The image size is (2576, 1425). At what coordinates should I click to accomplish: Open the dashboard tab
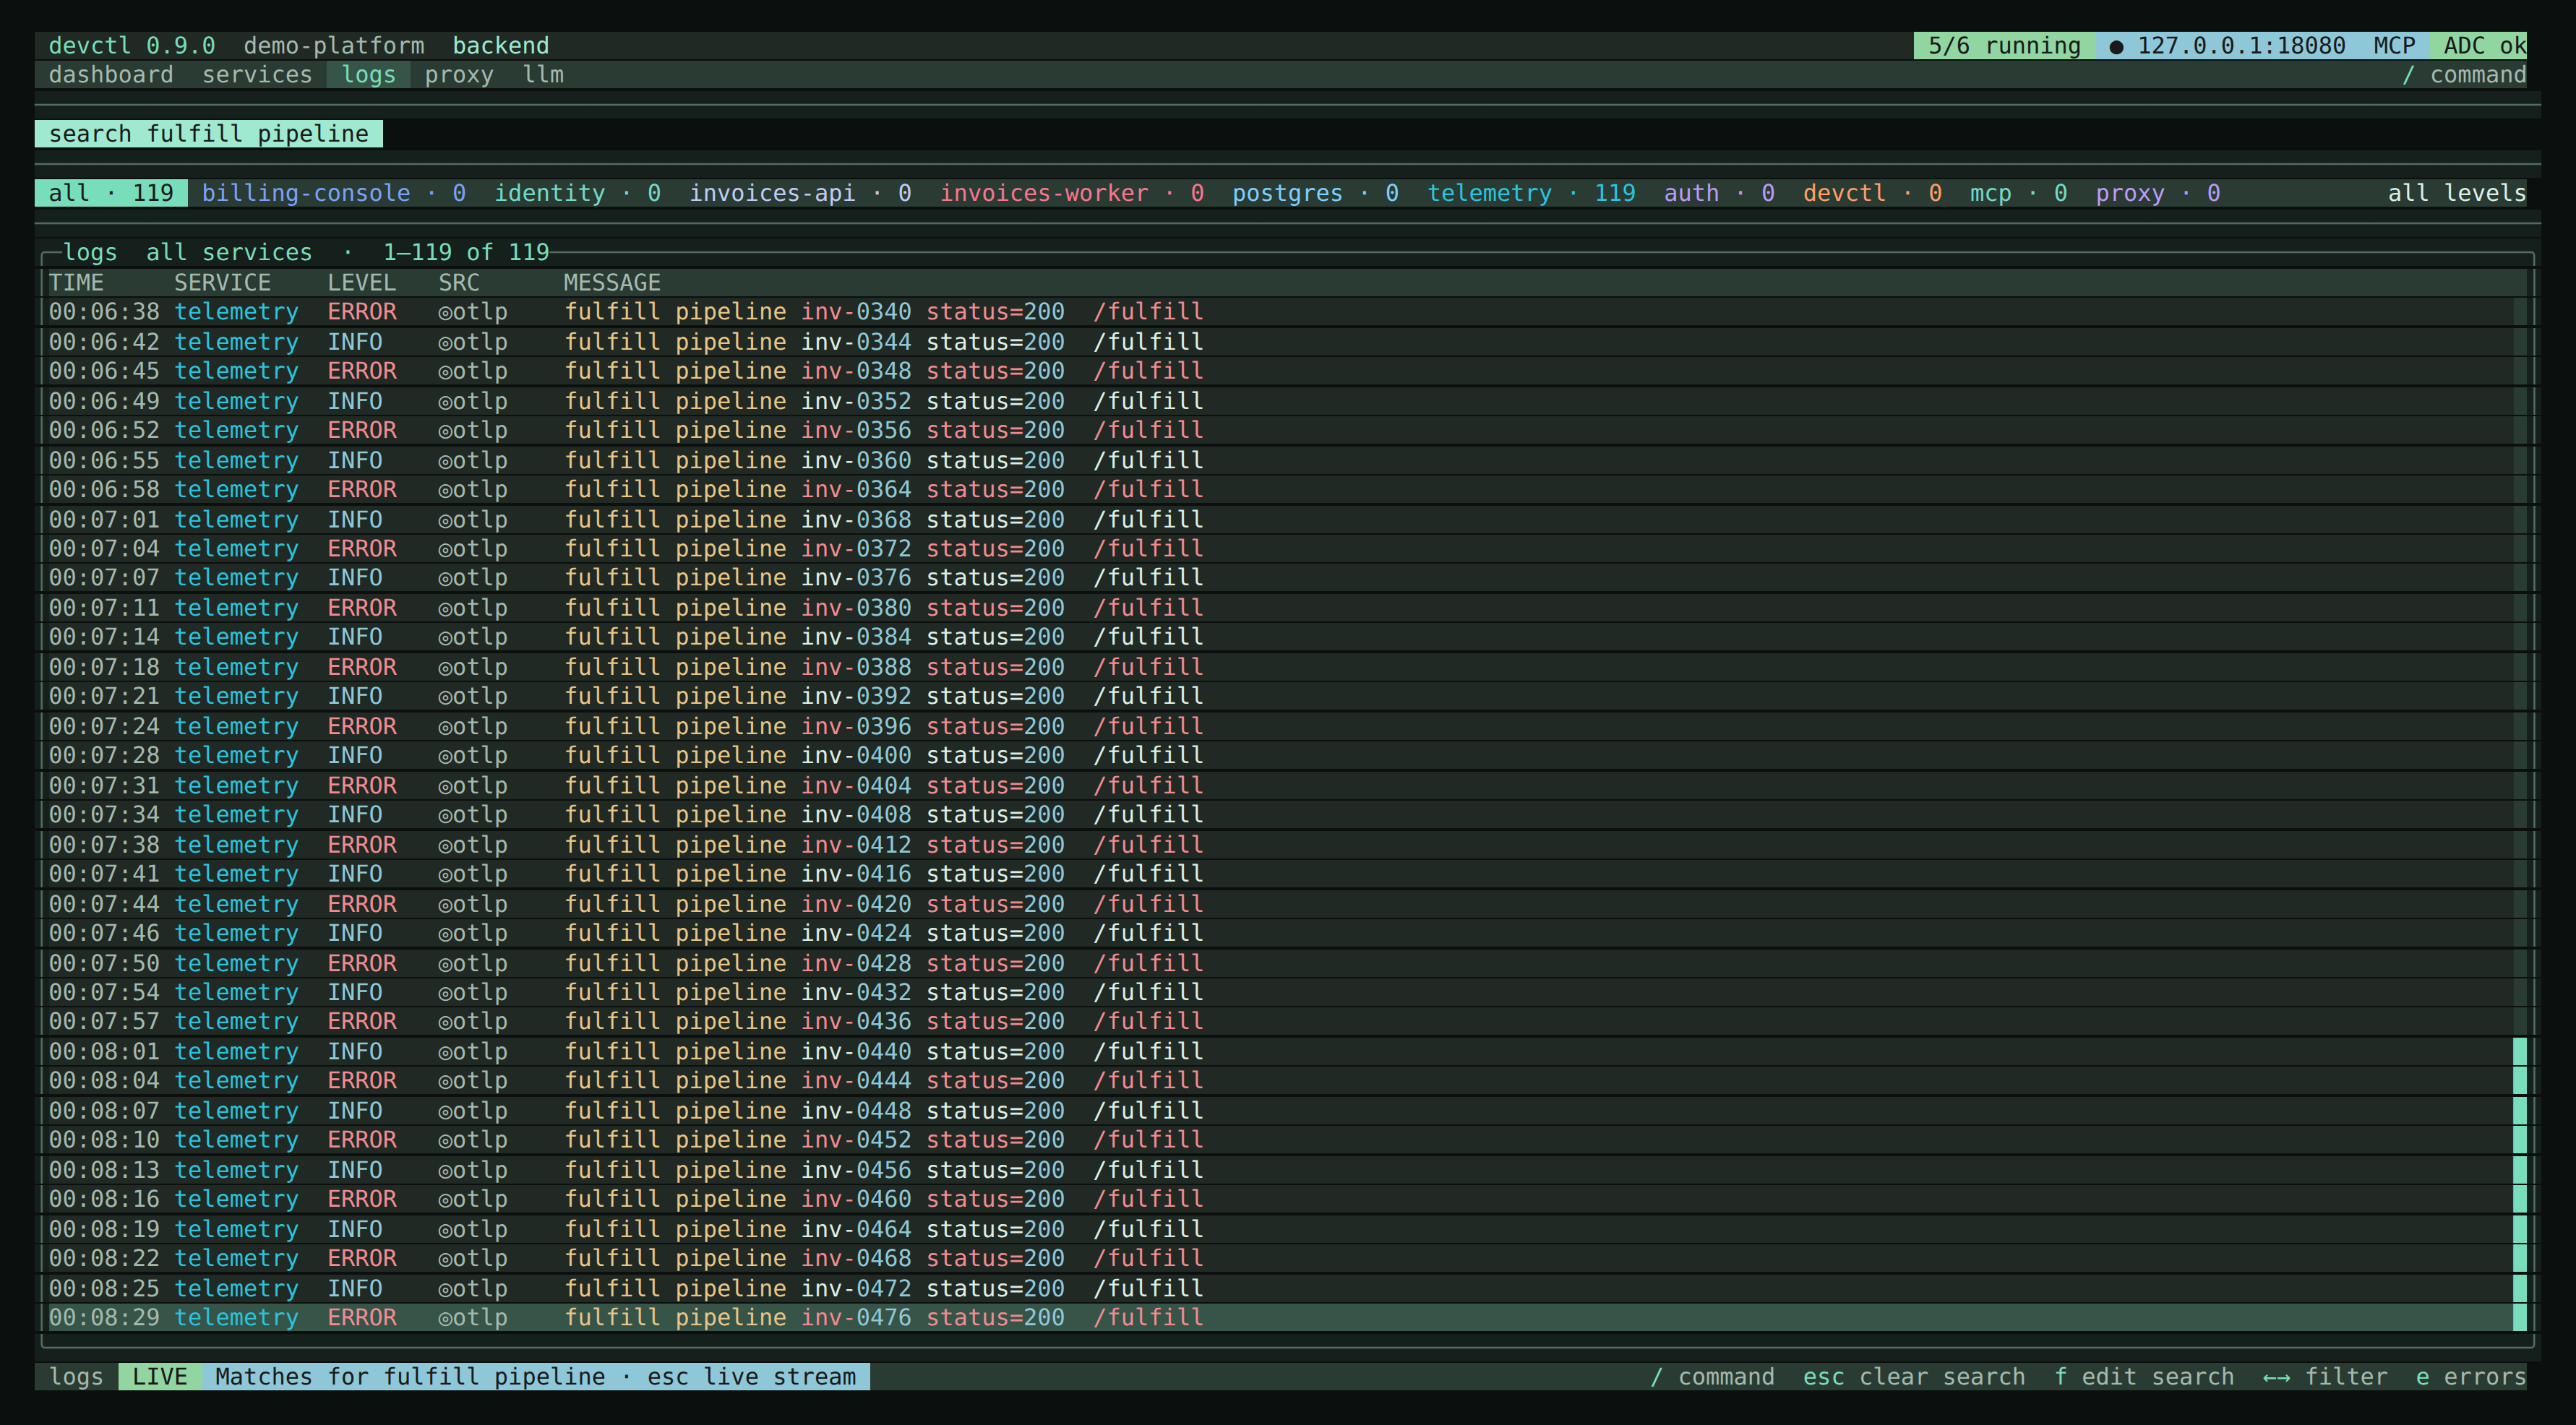110,75
